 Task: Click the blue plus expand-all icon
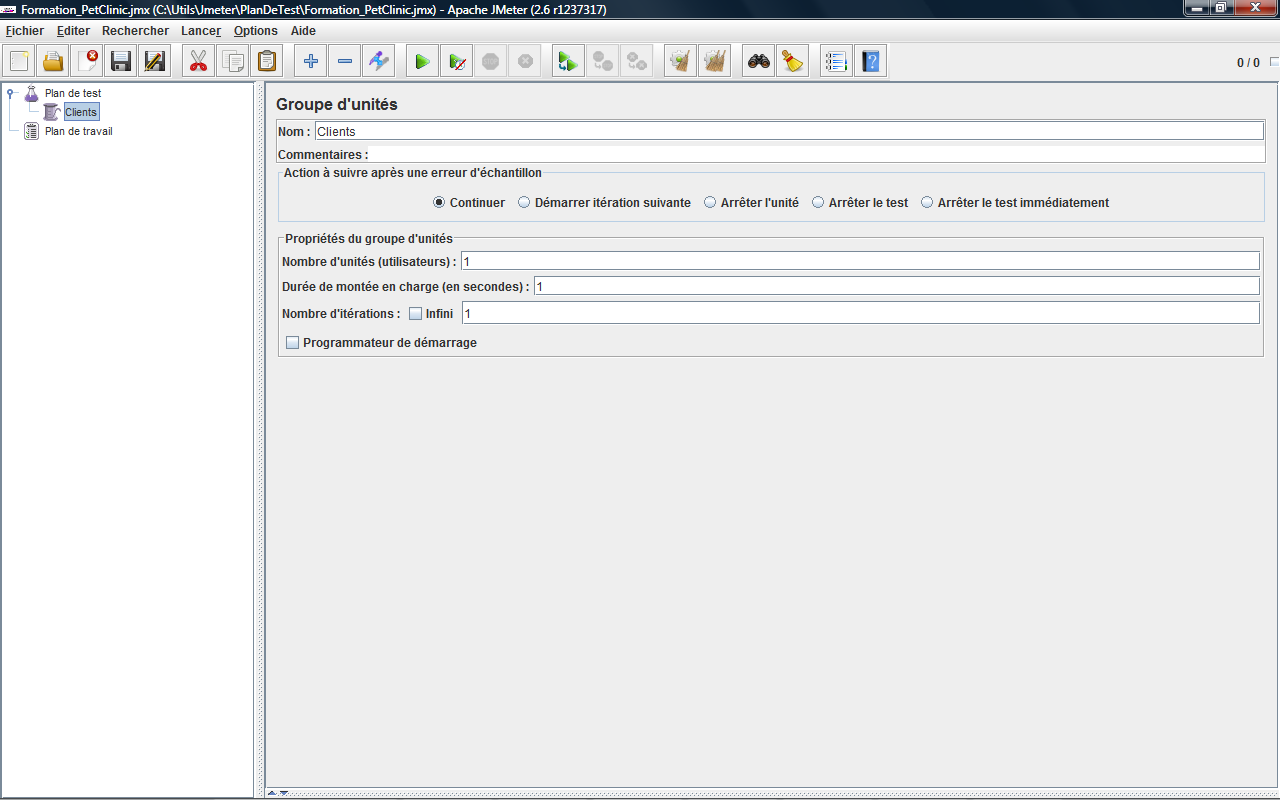click(311, 62)
